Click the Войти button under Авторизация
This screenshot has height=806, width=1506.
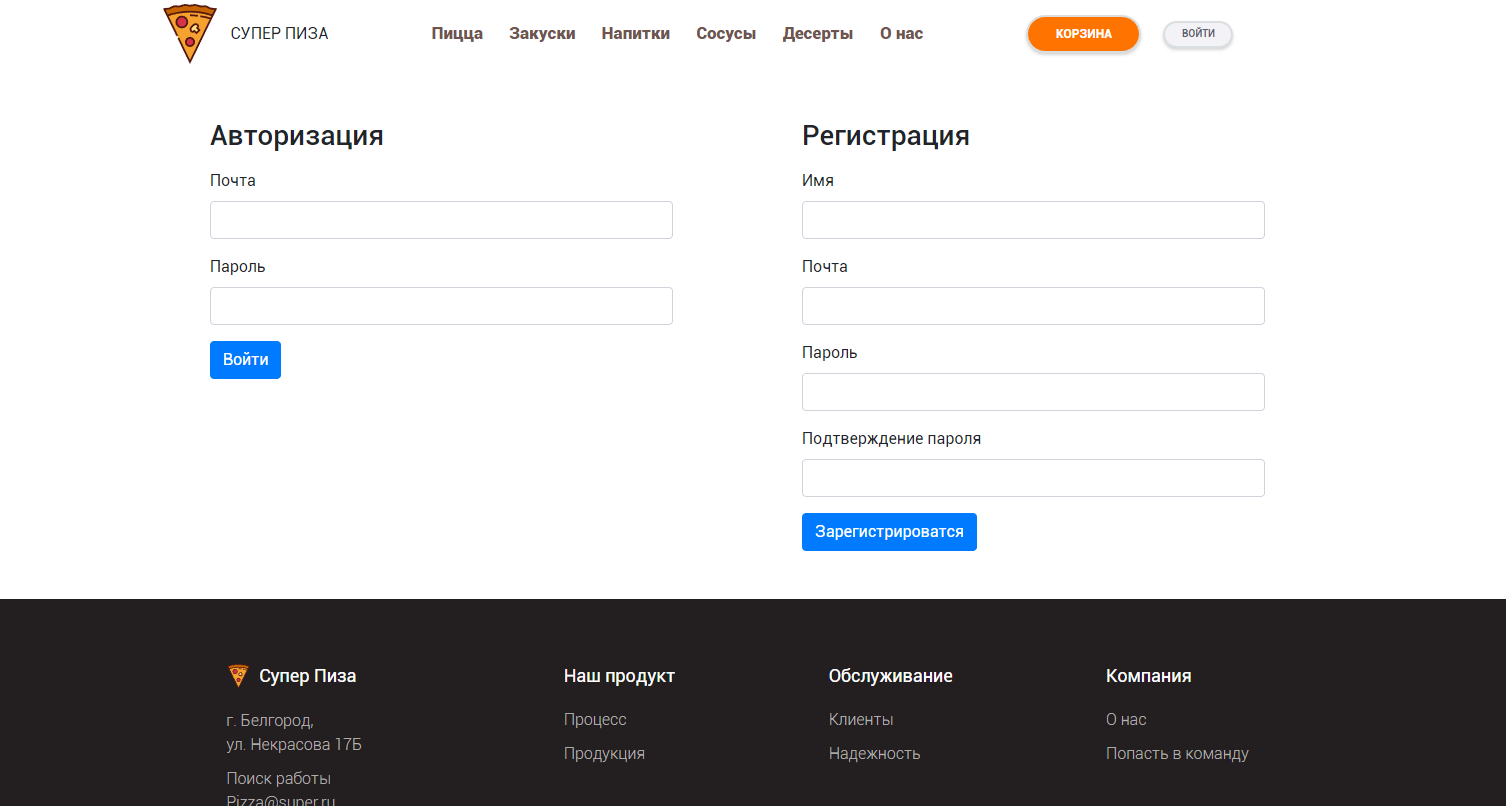245,359
